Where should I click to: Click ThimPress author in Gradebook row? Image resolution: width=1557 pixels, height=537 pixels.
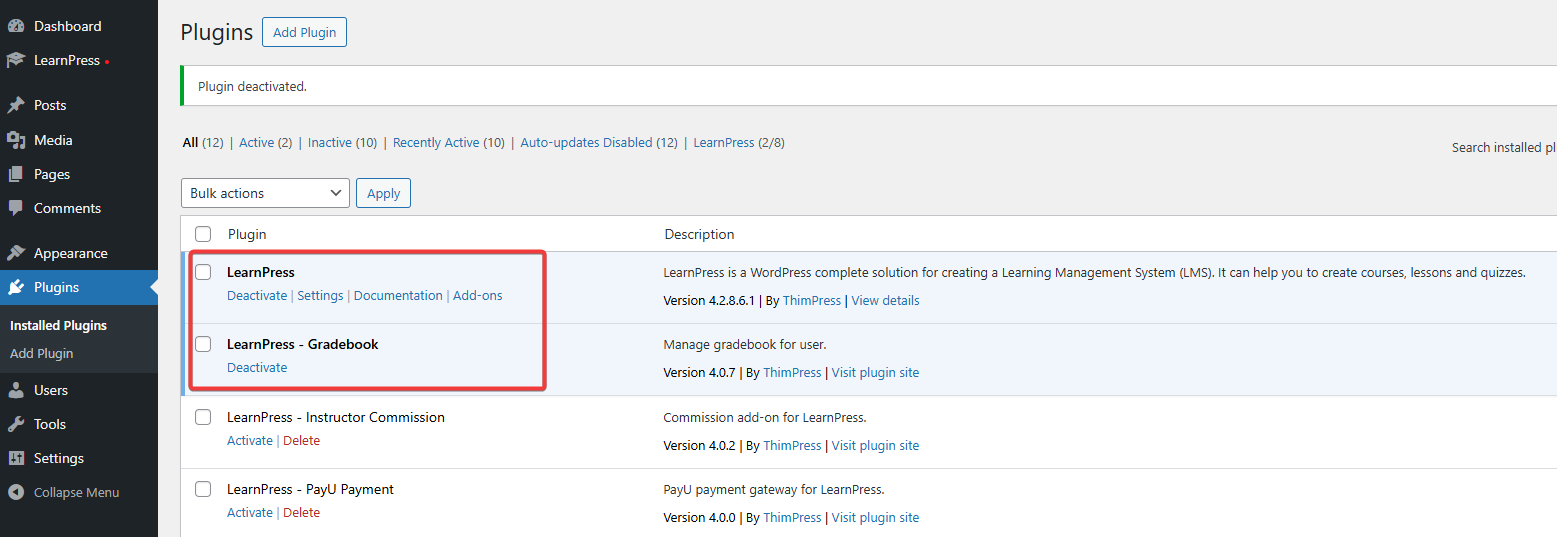tap(792, 373)
